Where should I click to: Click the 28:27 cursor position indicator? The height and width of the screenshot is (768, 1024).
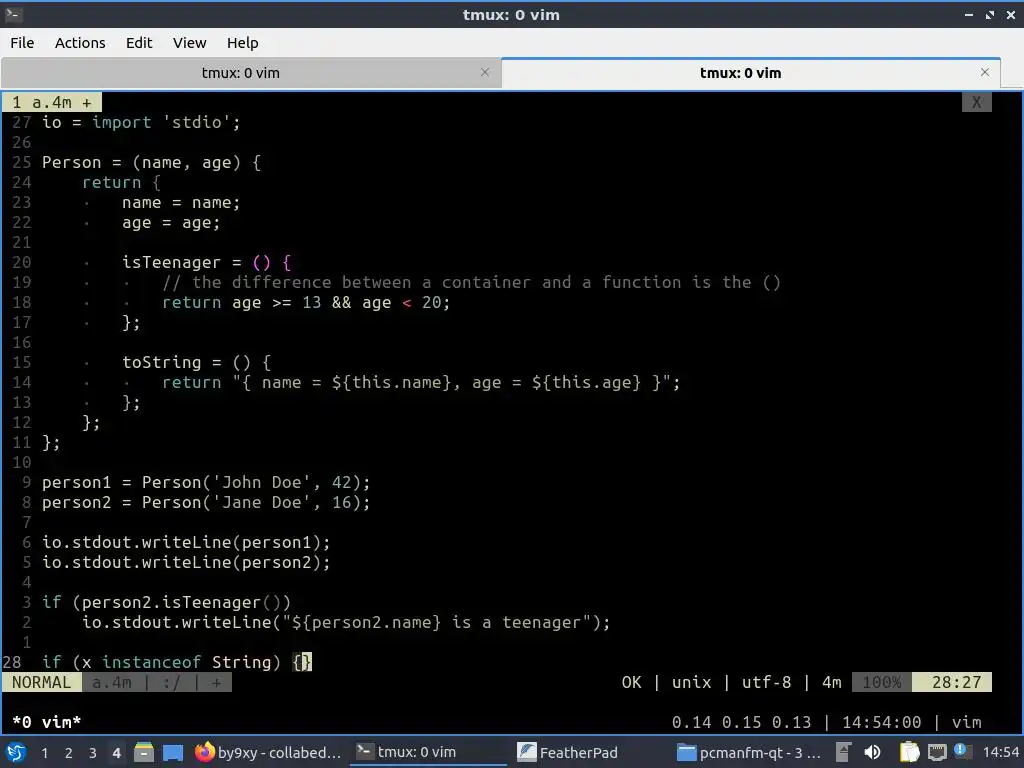[953, 682]
